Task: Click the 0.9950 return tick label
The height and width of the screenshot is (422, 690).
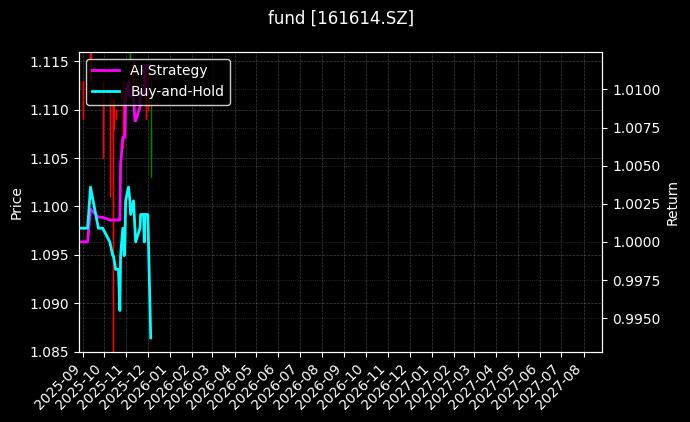Action: pyautogui.click(x=636, y=319)
